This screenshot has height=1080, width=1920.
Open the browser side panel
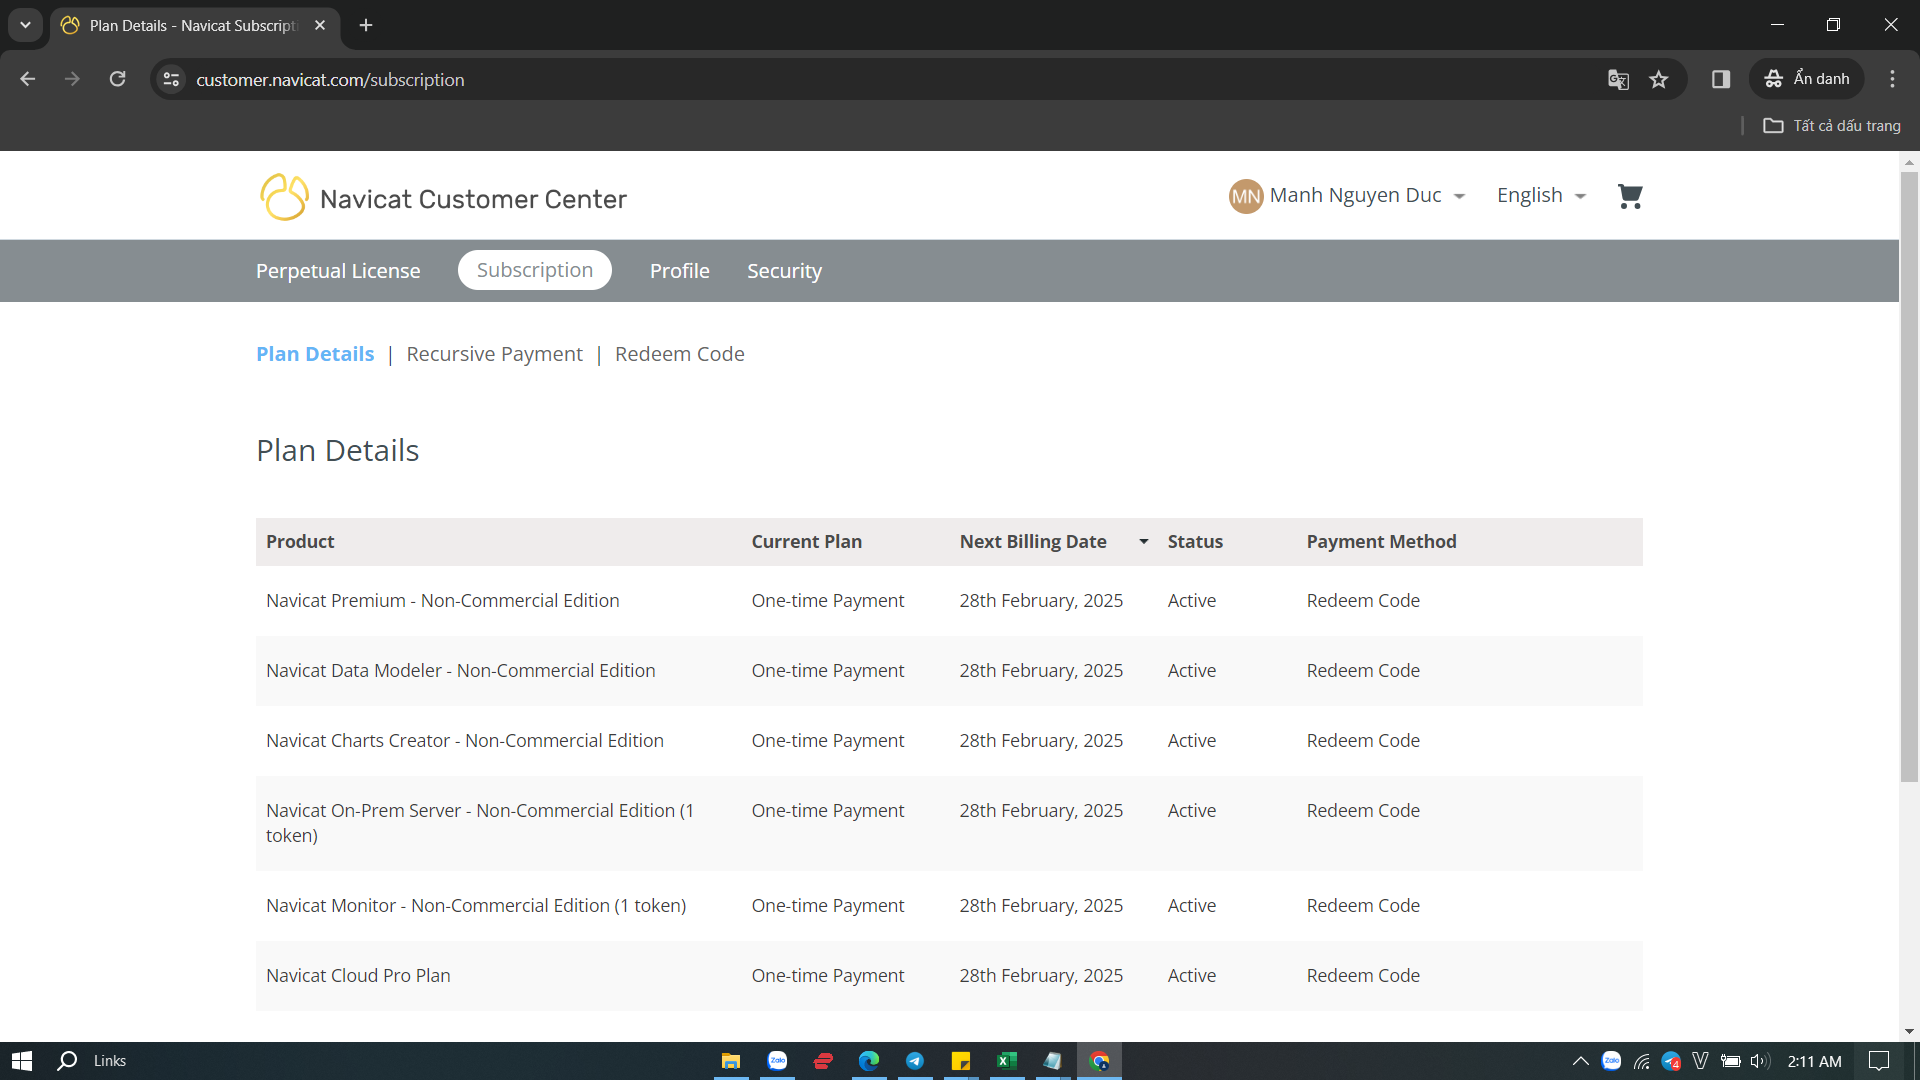[1721, 79]
